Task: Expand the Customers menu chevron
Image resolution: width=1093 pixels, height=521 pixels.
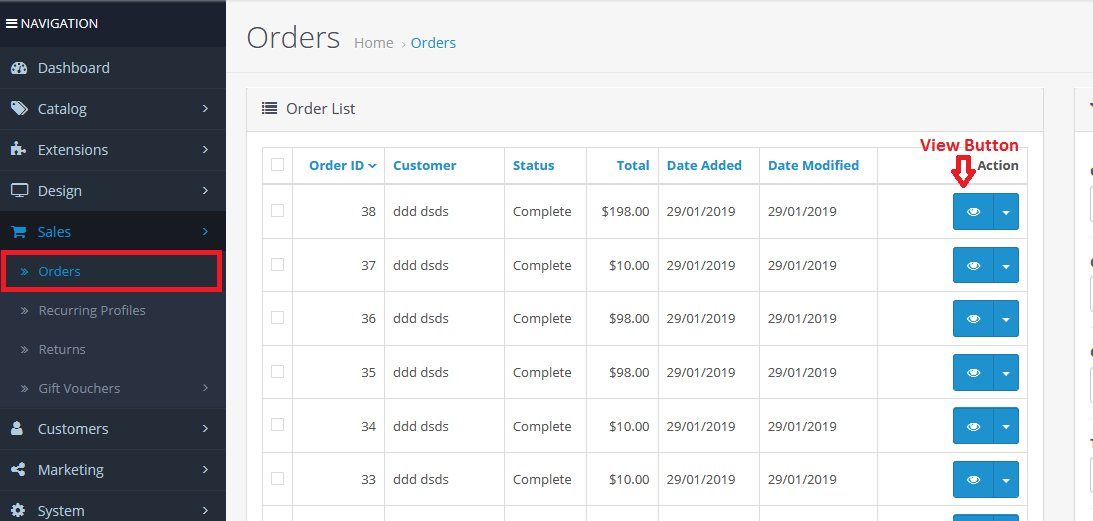Action: point(206,428)
